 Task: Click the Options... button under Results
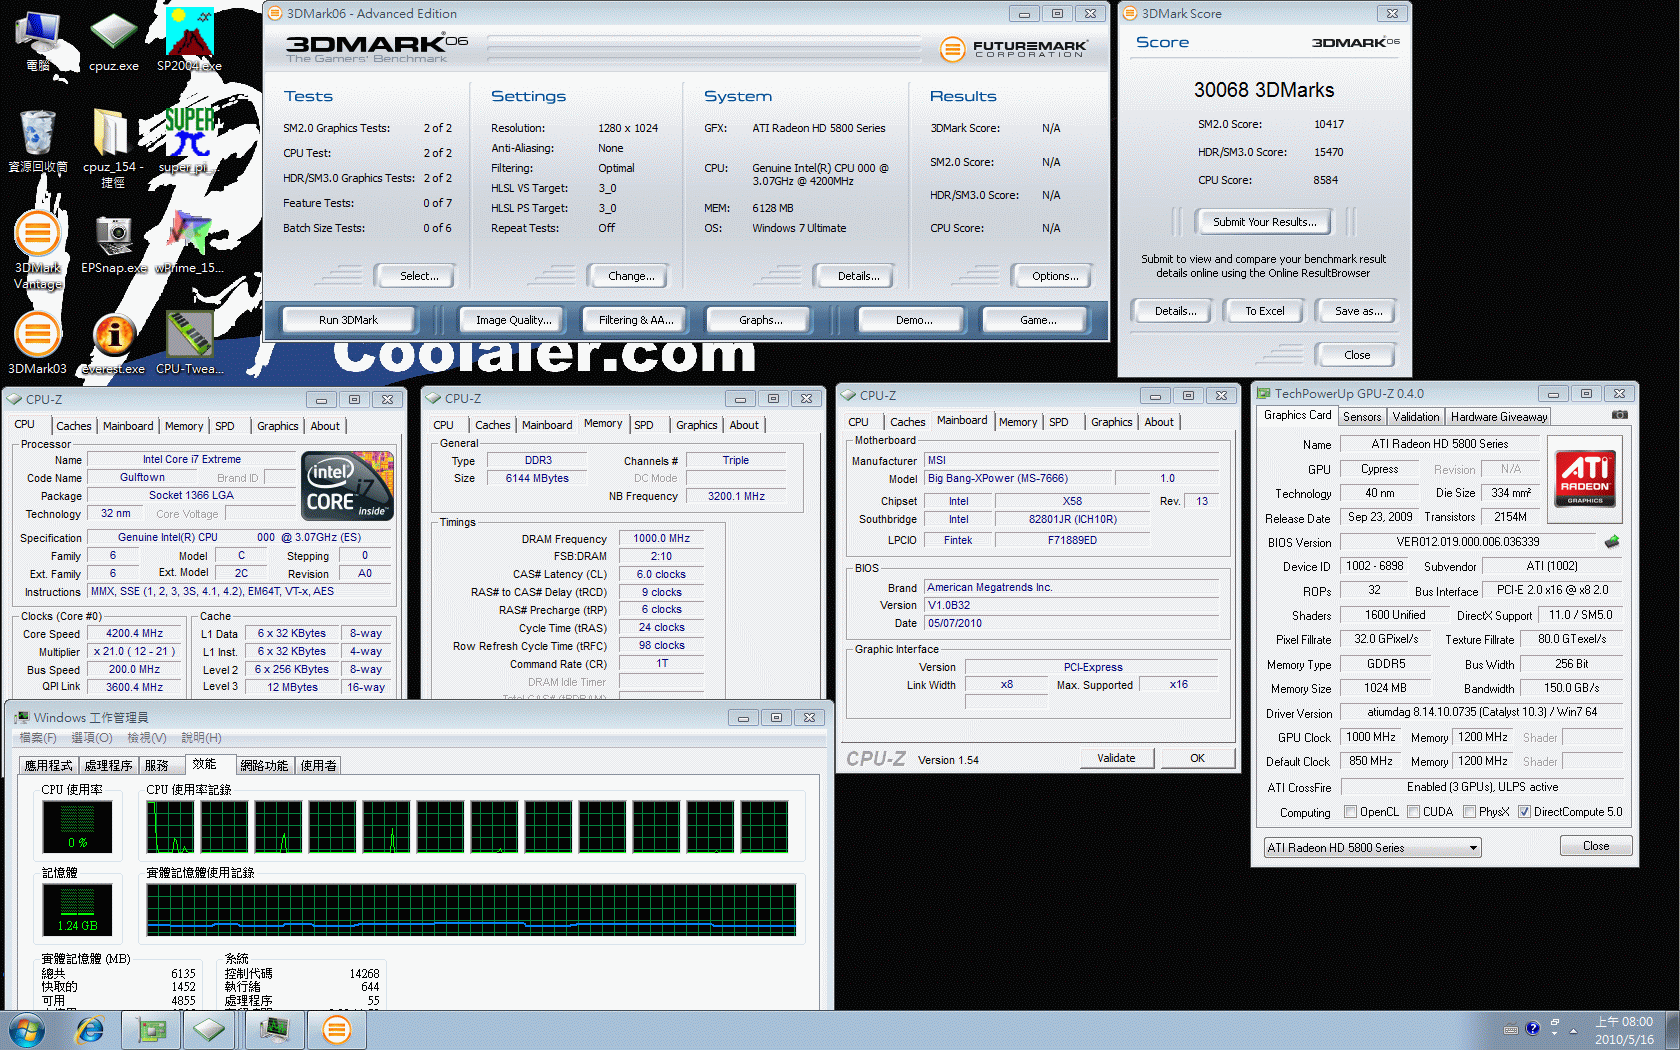point(1055,276)
